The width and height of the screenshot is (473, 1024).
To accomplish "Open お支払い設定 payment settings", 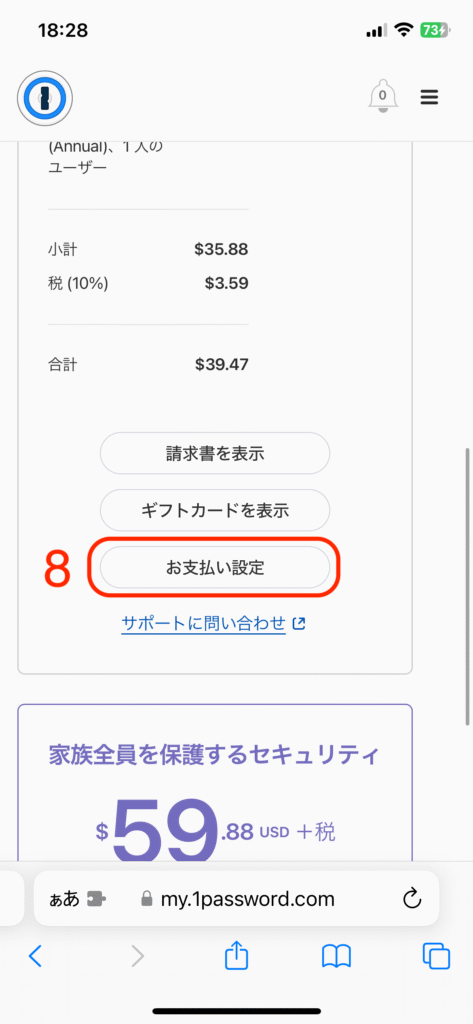I will [215, 567].
